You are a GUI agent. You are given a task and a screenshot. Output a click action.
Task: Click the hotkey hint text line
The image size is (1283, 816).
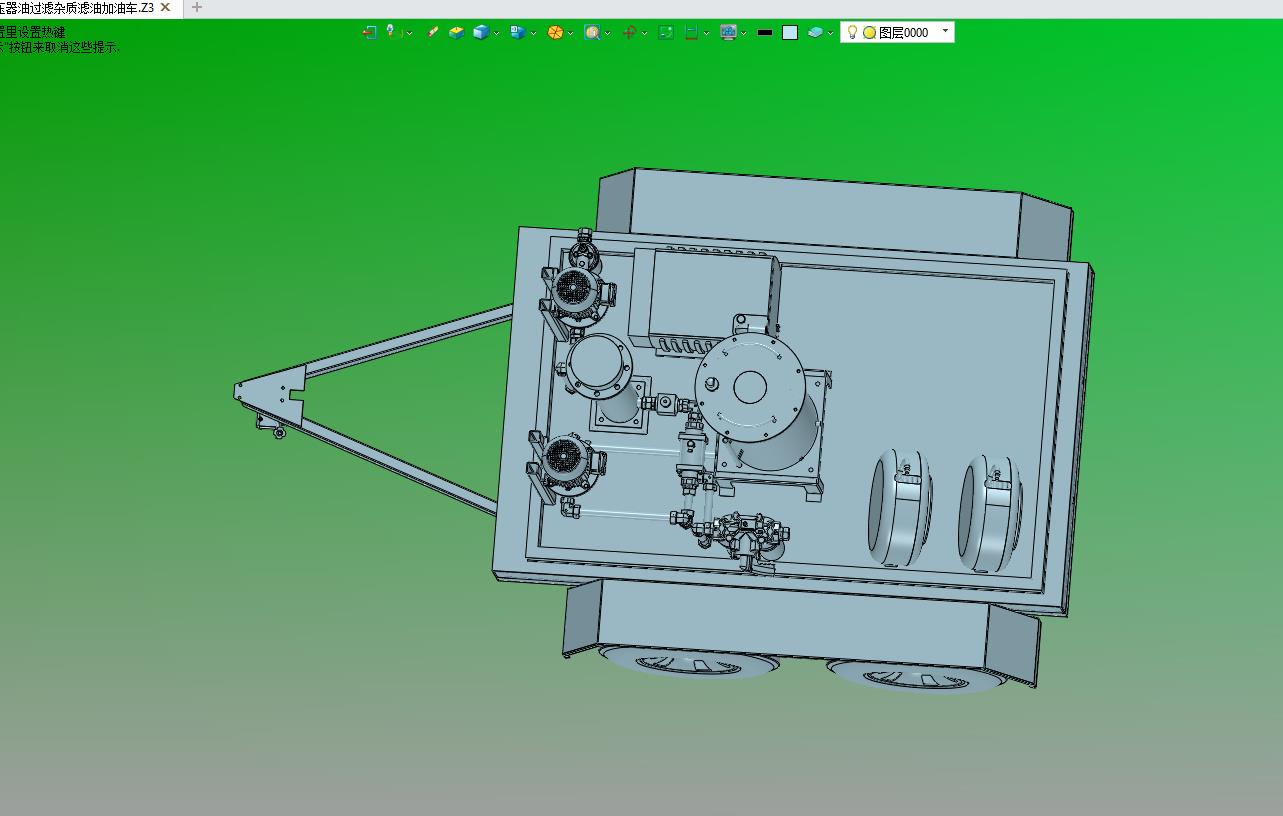tap(33, 32)
